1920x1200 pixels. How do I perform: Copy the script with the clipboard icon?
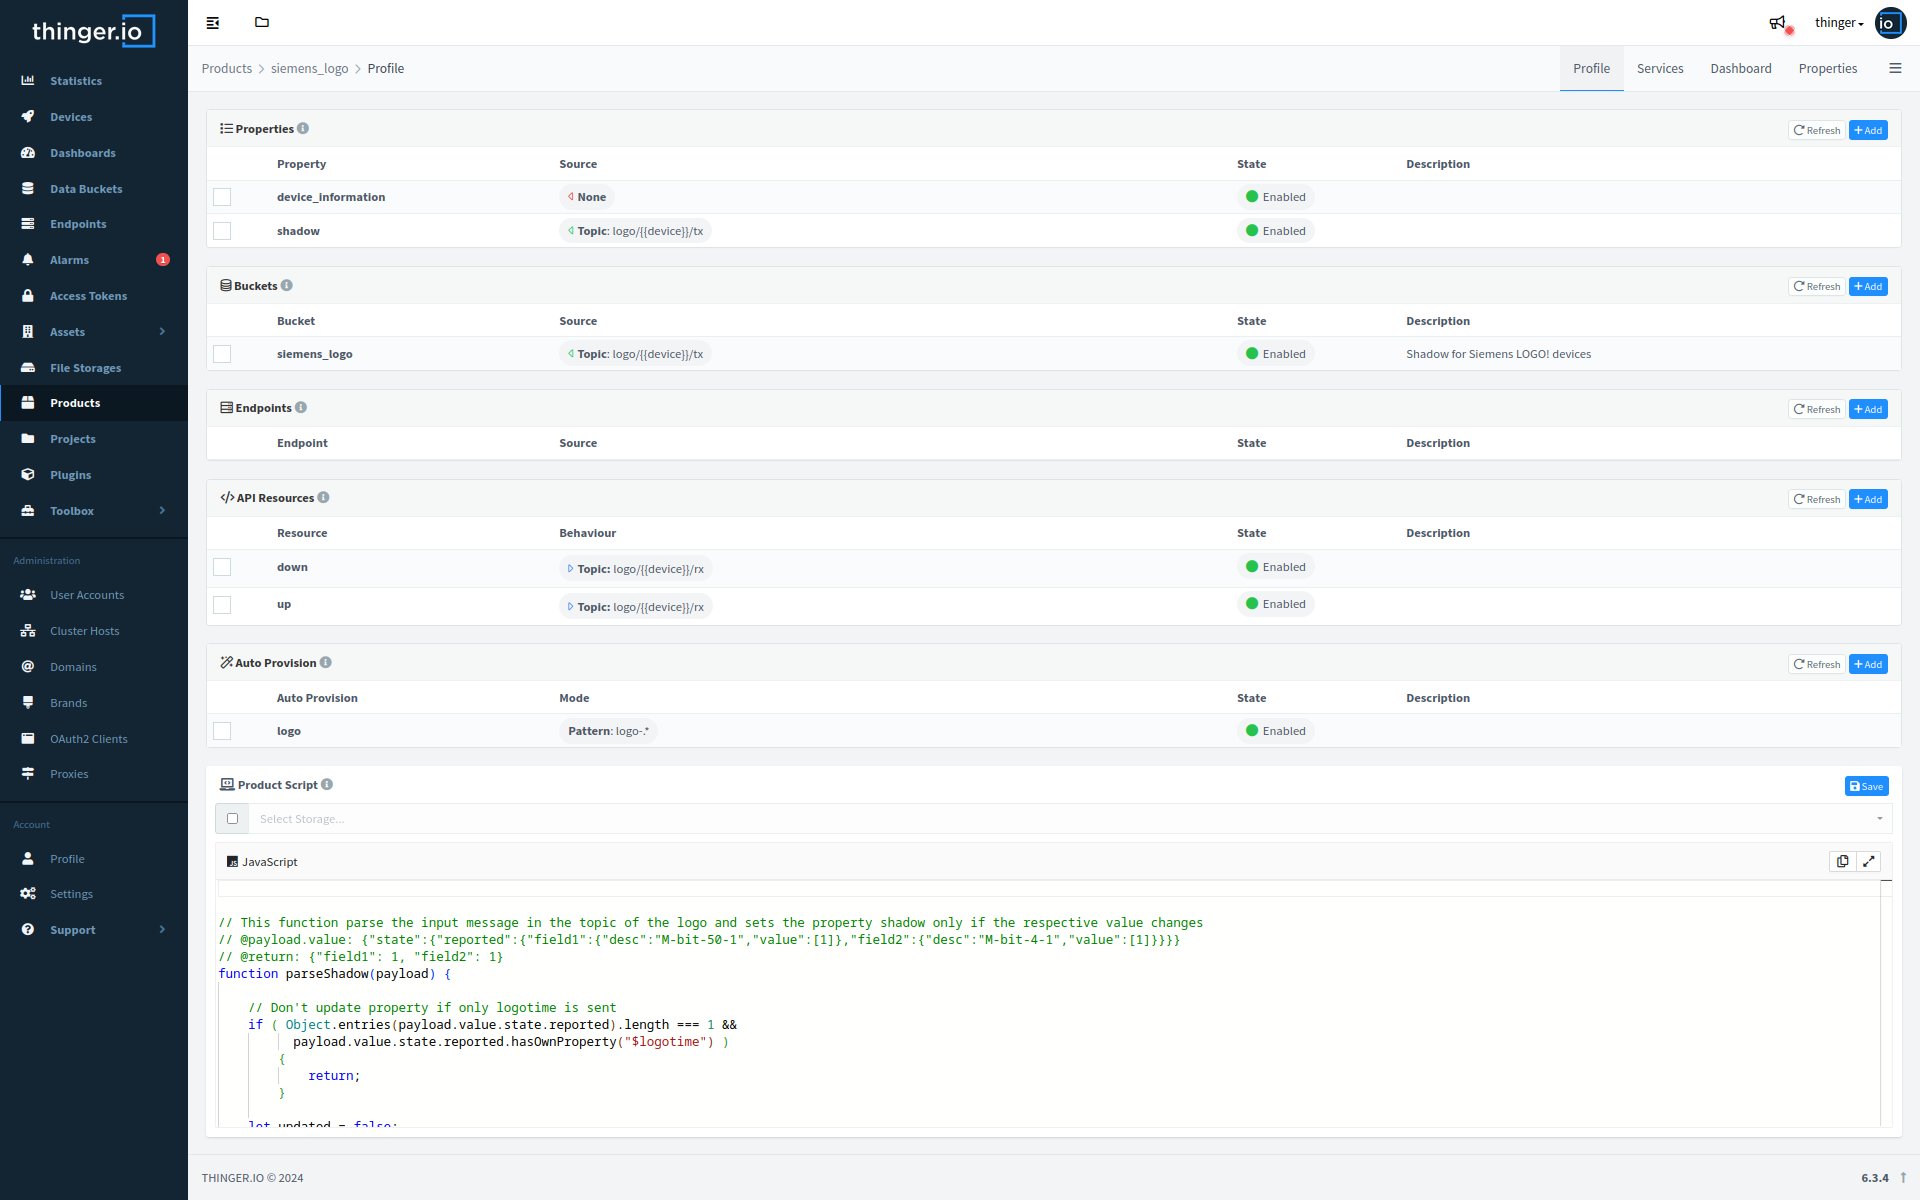(x=1843, y=861)
